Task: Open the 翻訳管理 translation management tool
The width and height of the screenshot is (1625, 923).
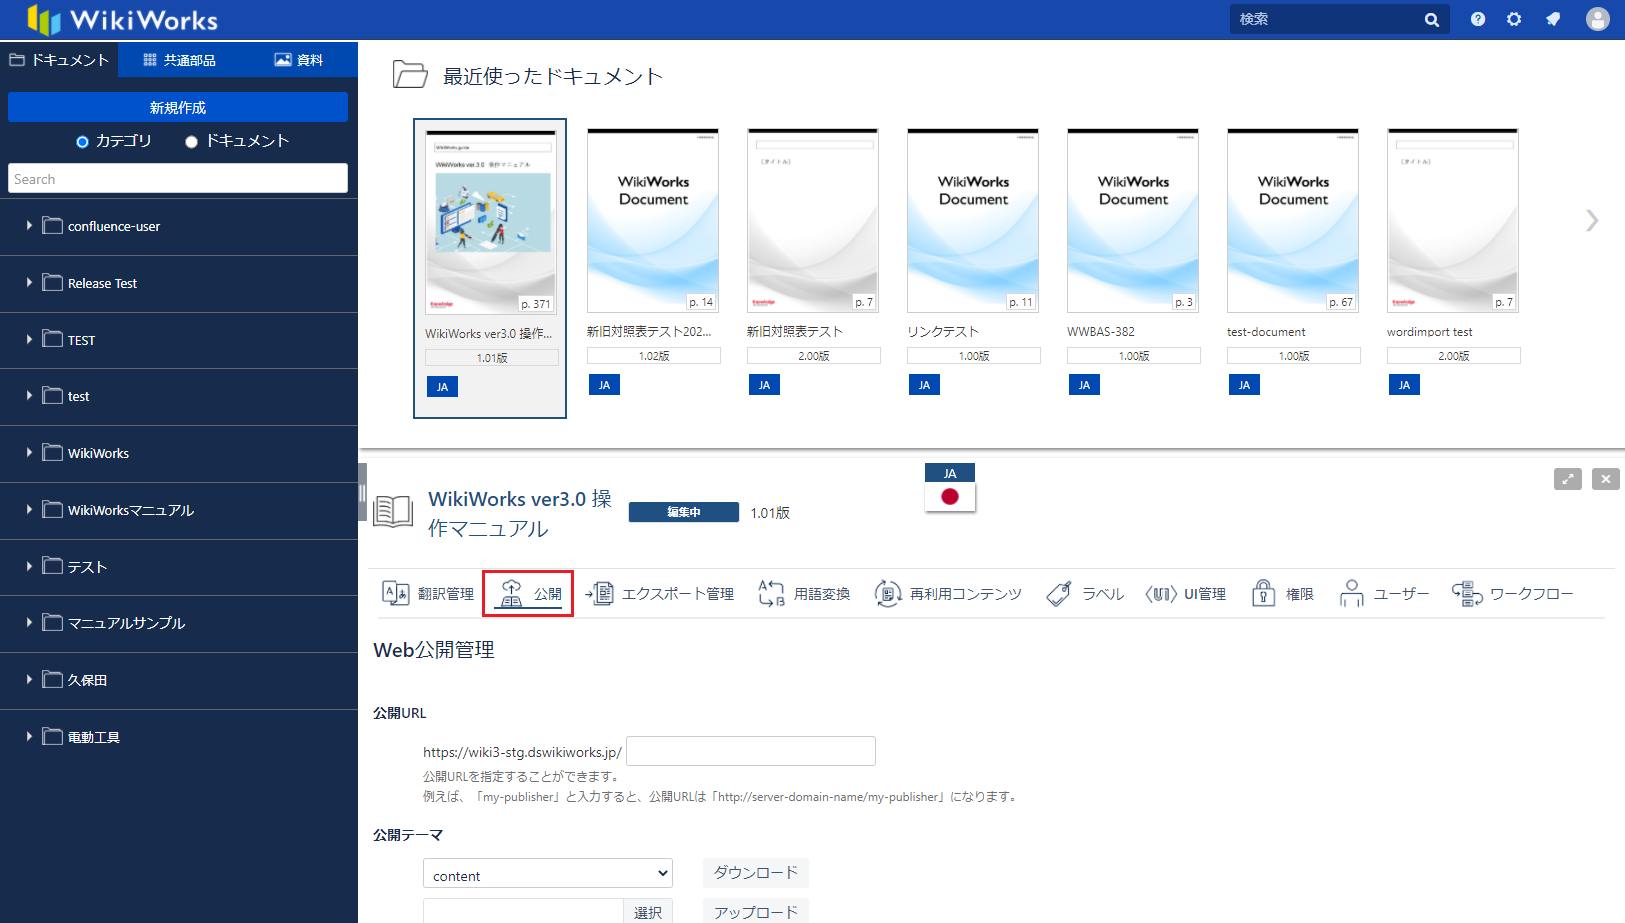Action: pos(428,594)
